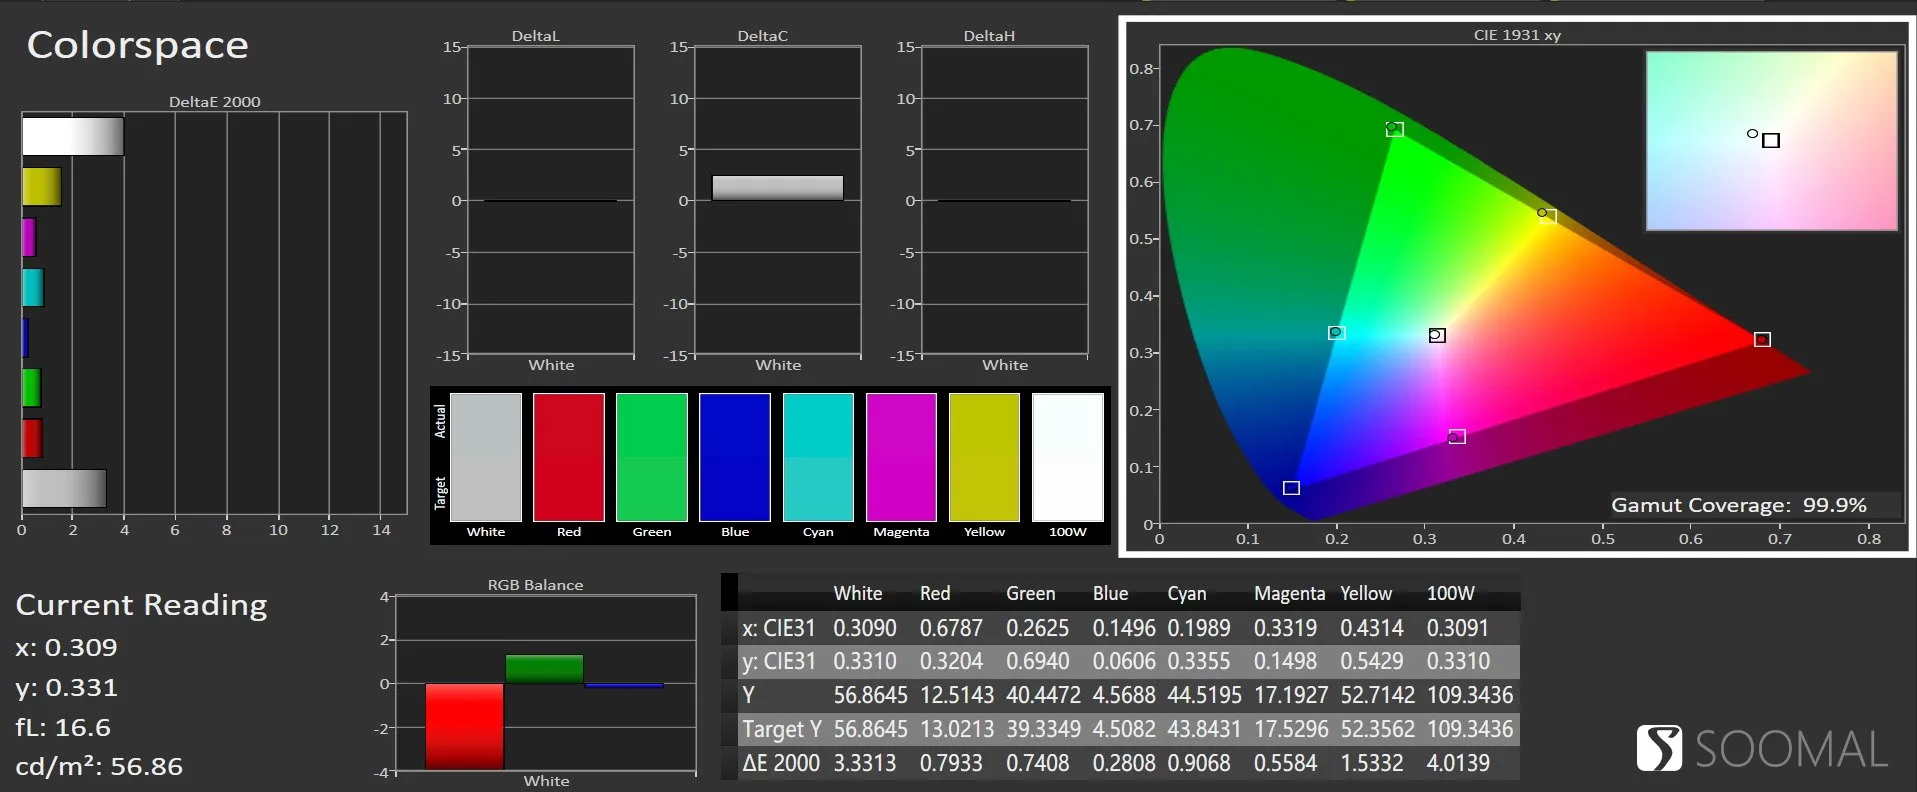
Task: Click the red bar in DeltaE 2000 chart
Action: click(32, 438)
